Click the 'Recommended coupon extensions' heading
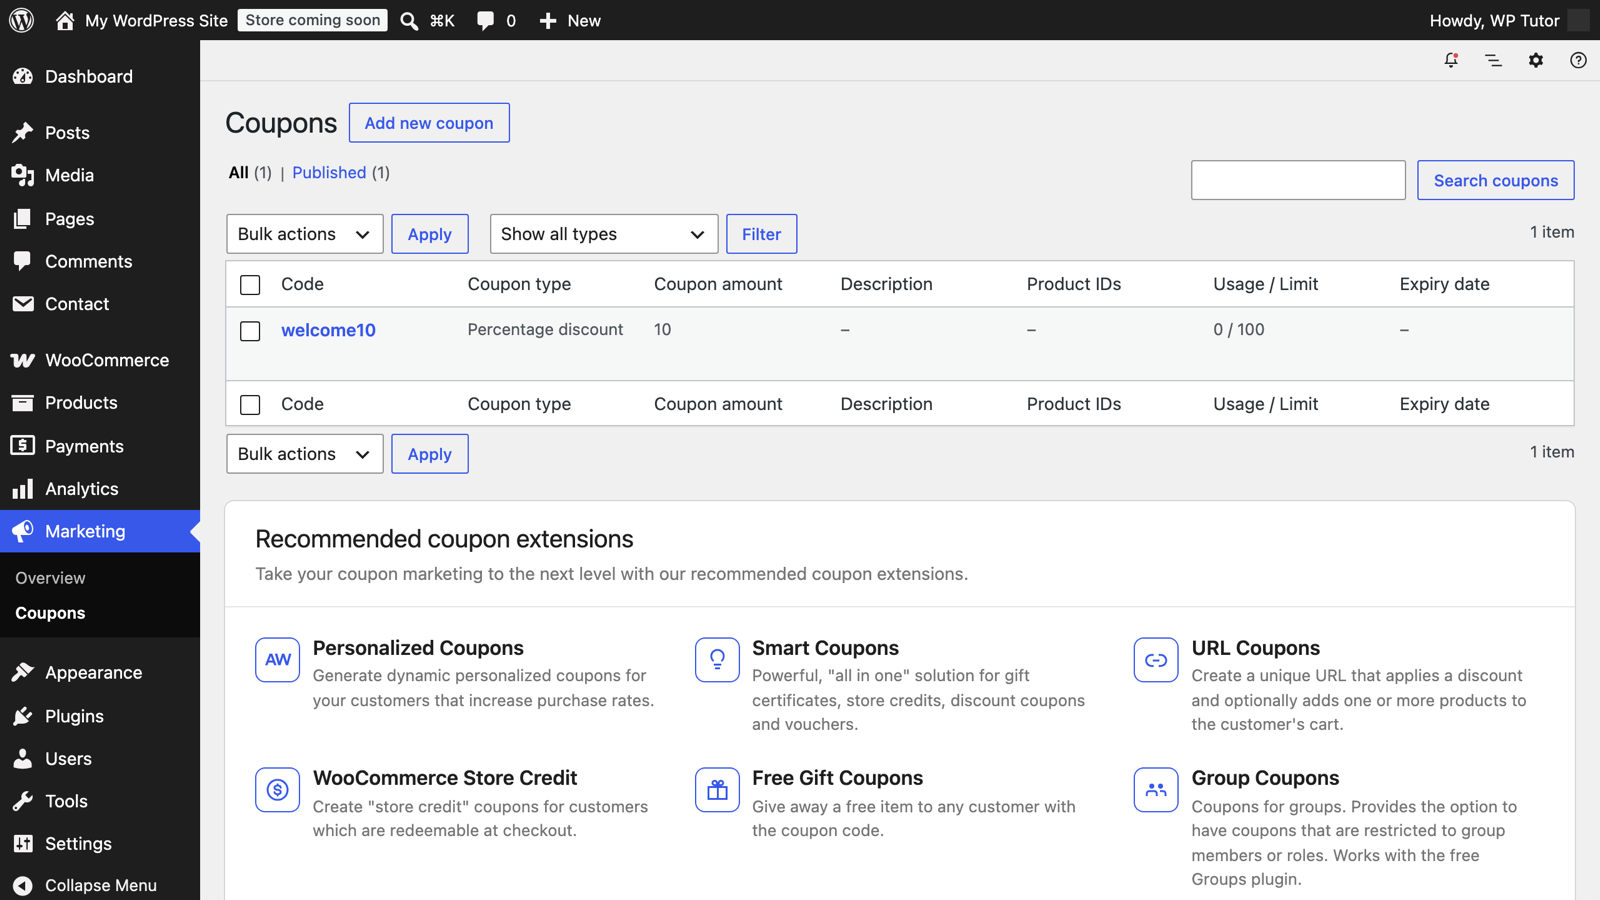Viewport: 1600px width, 900px height. [x=444, y=539]
